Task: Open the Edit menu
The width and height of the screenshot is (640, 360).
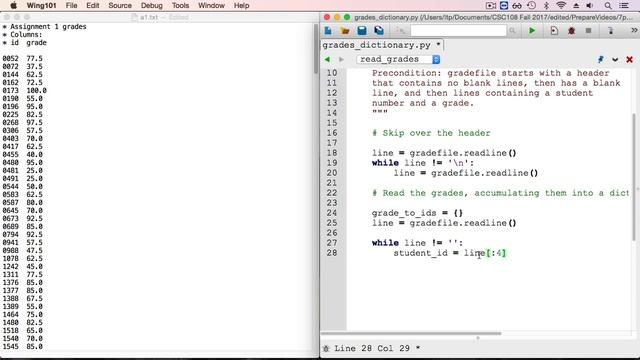Action: pos(93,5)
